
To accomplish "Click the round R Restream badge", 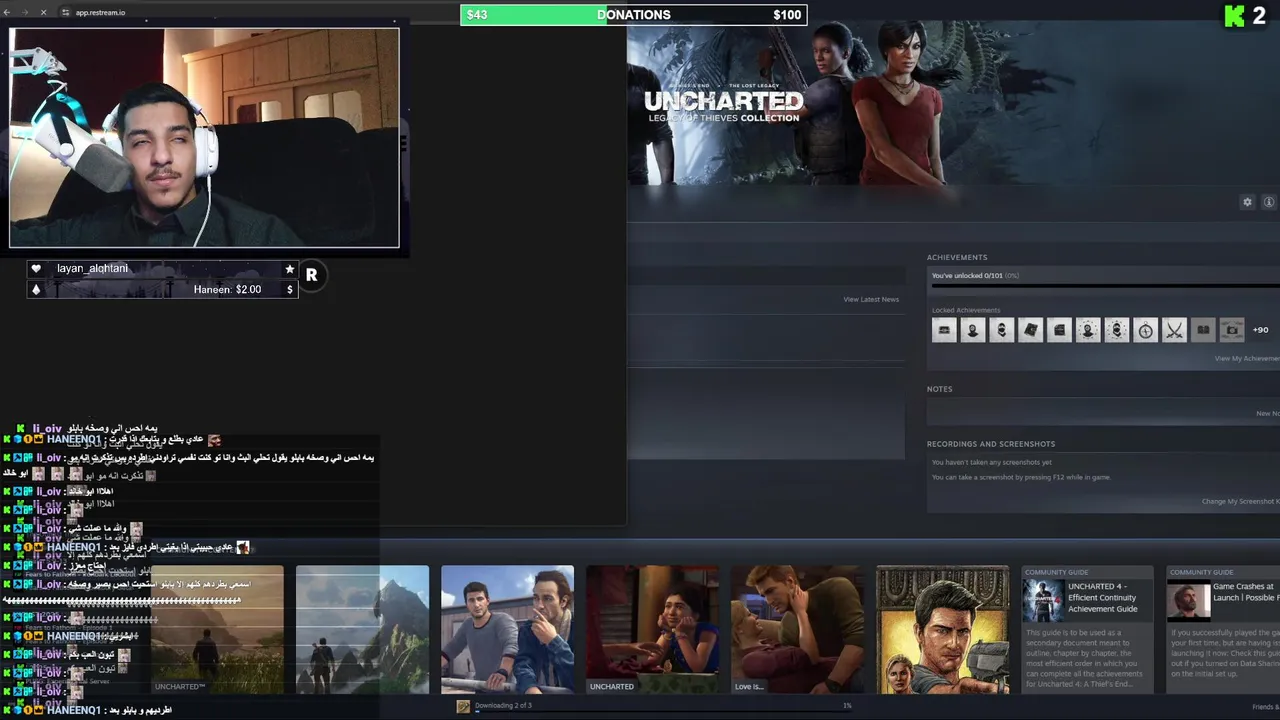I will (311, 275).
